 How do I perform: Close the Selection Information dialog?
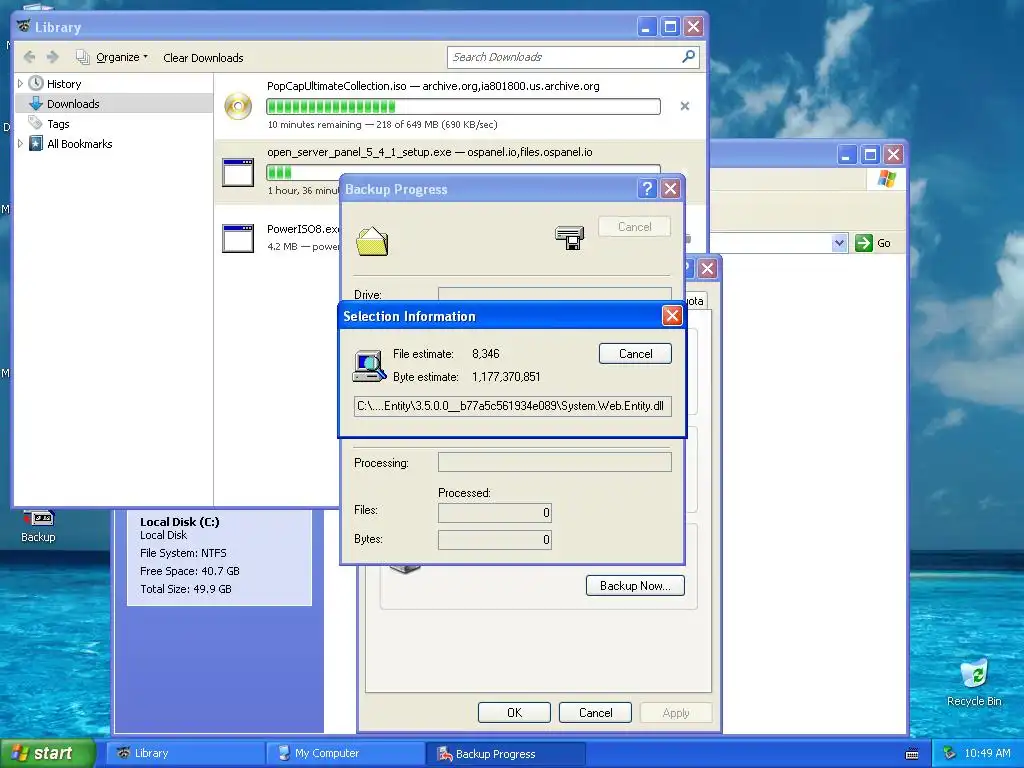[x=672, y=316]
